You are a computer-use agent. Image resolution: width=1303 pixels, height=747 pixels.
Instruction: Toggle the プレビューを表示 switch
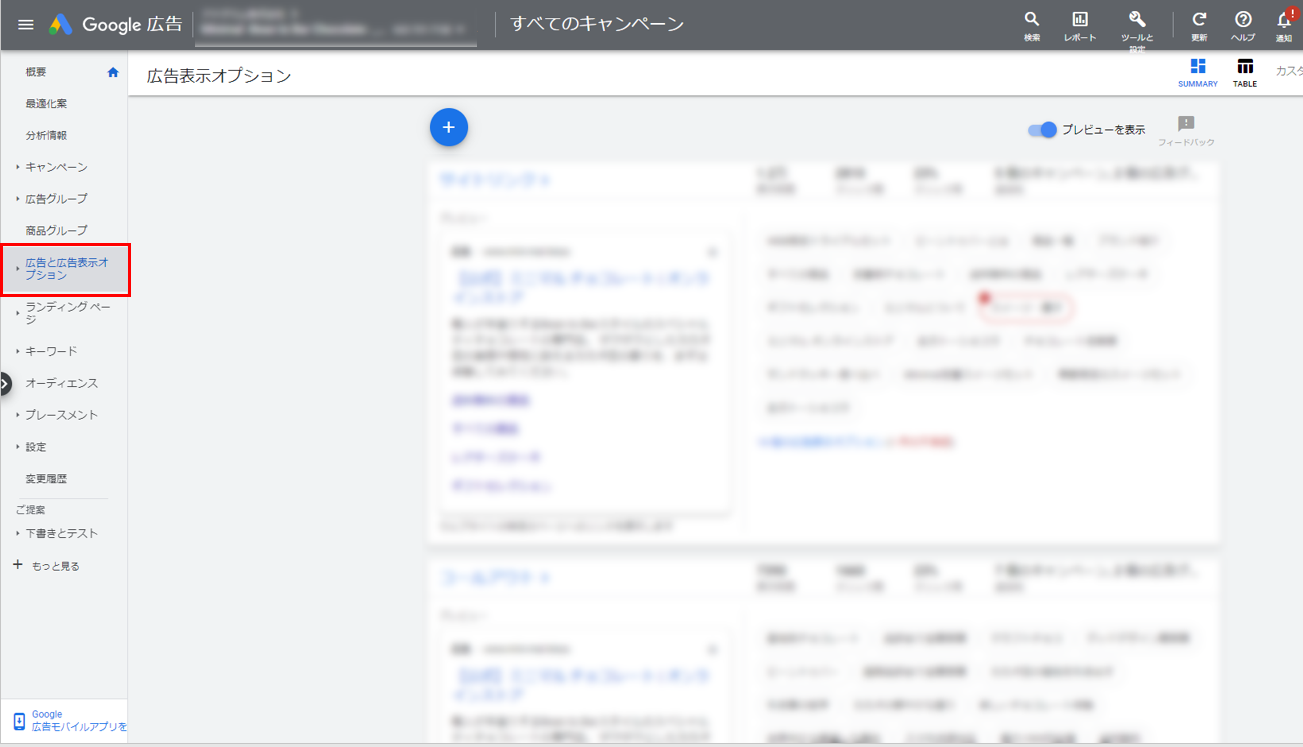[x=1042, y=130]
